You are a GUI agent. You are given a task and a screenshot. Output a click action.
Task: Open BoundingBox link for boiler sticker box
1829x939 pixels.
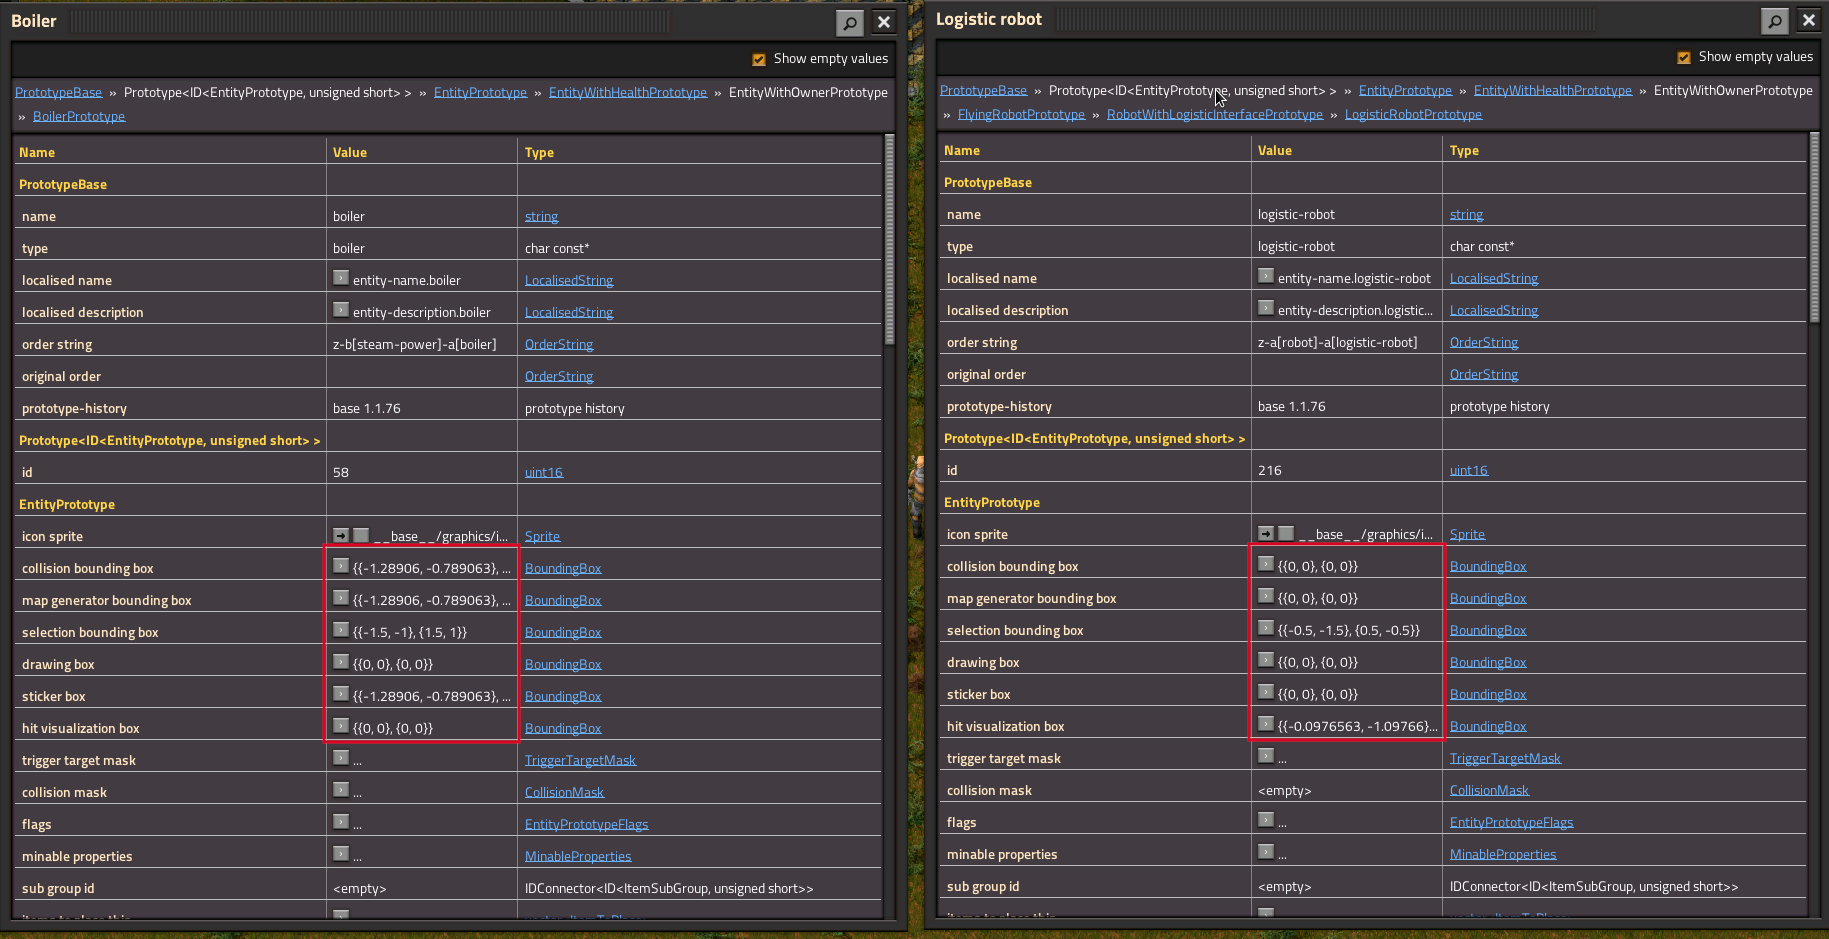pyautogui.click(x=563, y=696)
